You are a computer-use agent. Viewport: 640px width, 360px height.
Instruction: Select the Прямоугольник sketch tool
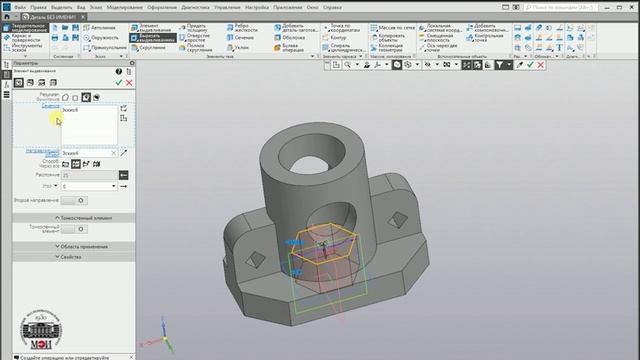pyautogui.click(x=104, y=48)
